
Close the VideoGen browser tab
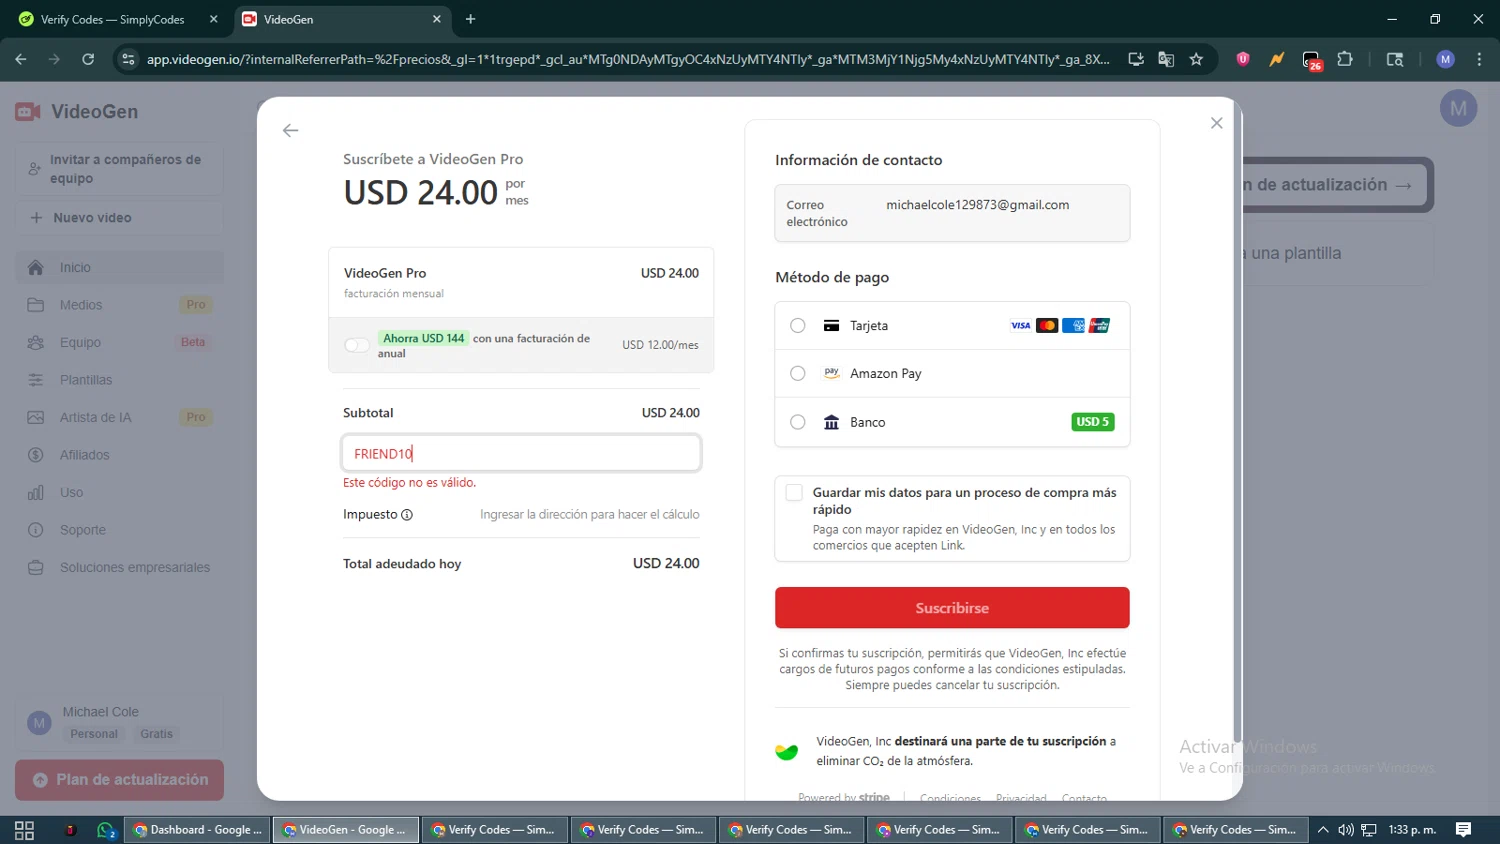click(x=436, y=19)
